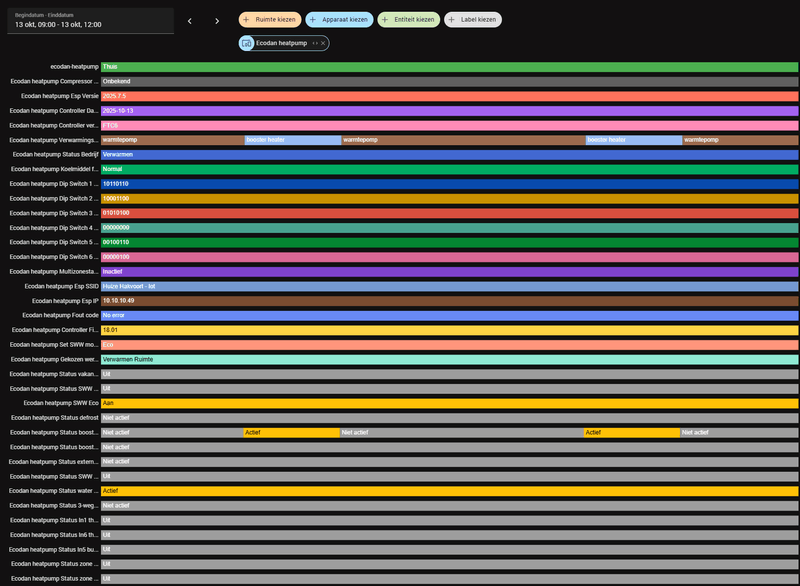Select the Ecodan heatpump Compressor label
This screenshot has height=586, width=800.
pyautogui.click(x=55, y=82)
